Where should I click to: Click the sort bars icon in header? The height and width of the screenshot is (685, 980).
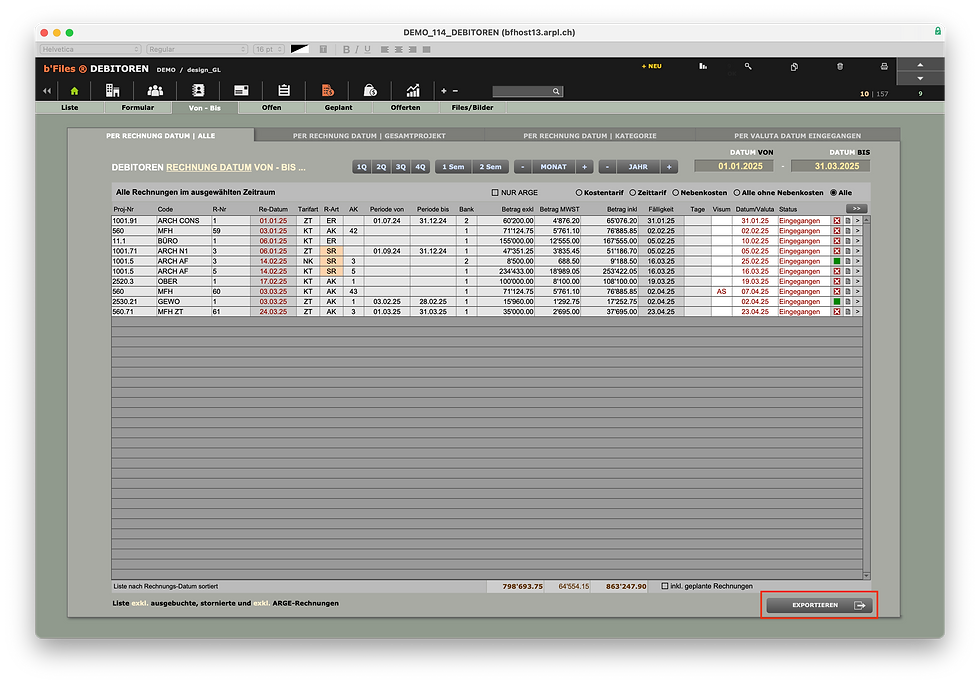point(703,66)
